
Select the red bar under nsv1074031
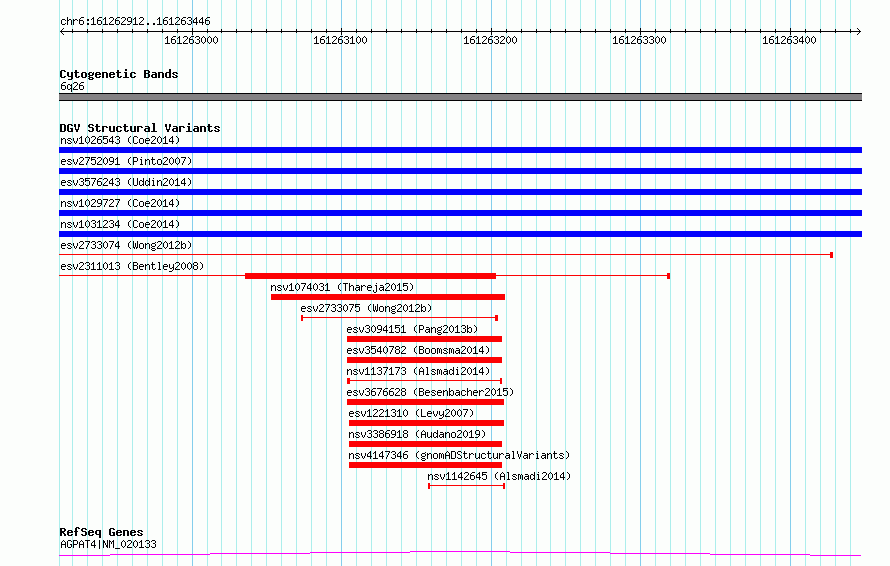pos(388,297)
